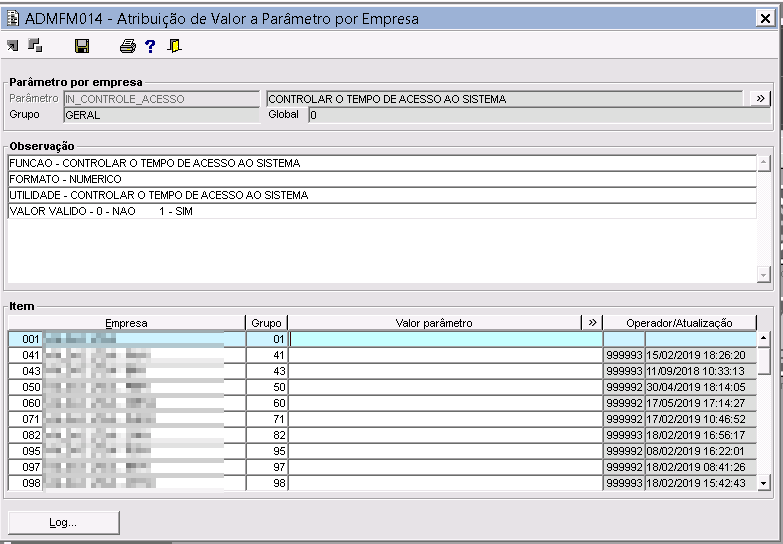The height and width of the screenshot is (544, 783).
Task: Open help with the question mark icon
Action: [x=150, y=46]
